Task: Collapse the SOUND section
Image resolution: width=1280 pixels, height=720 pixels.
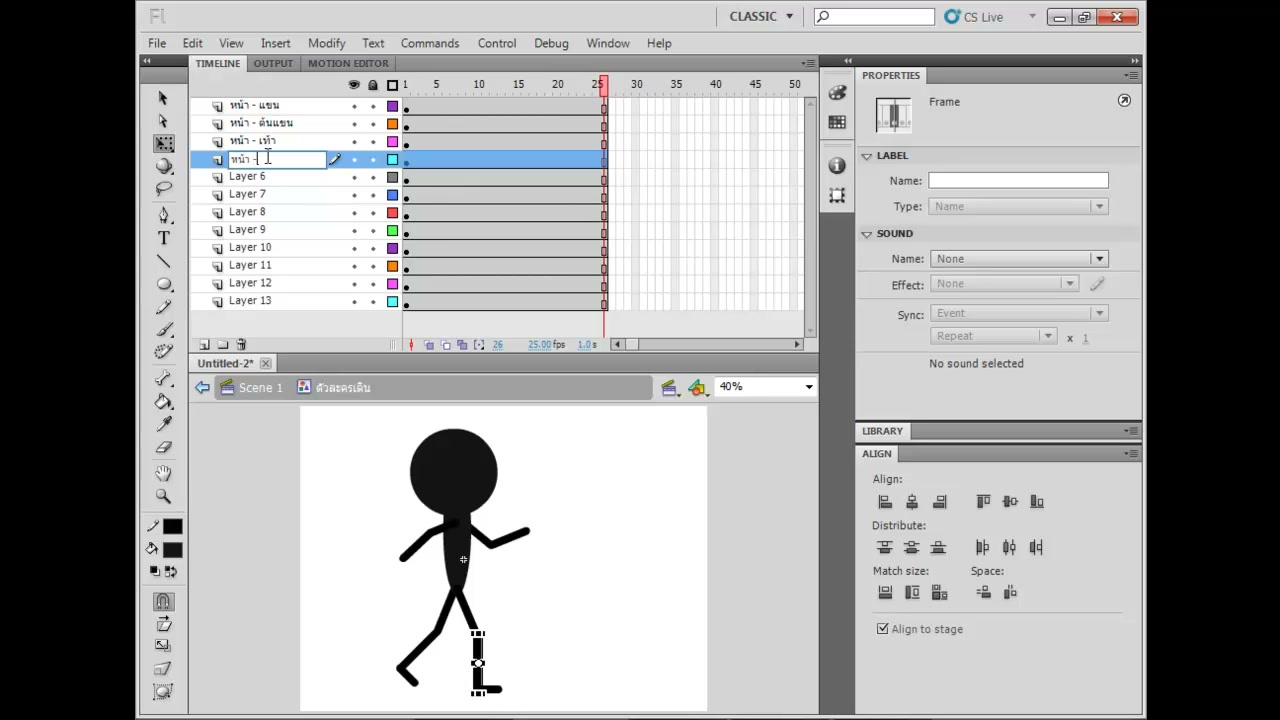Action: pyautogui.click(x=867, y=234)
